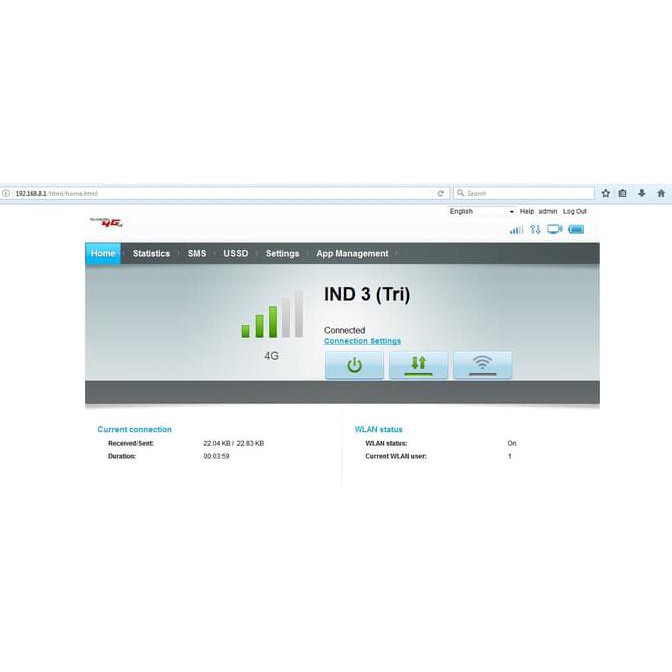This screenshot has width=672, height=672.
Task: Open the Statistics tab
Action: (151, 253)
